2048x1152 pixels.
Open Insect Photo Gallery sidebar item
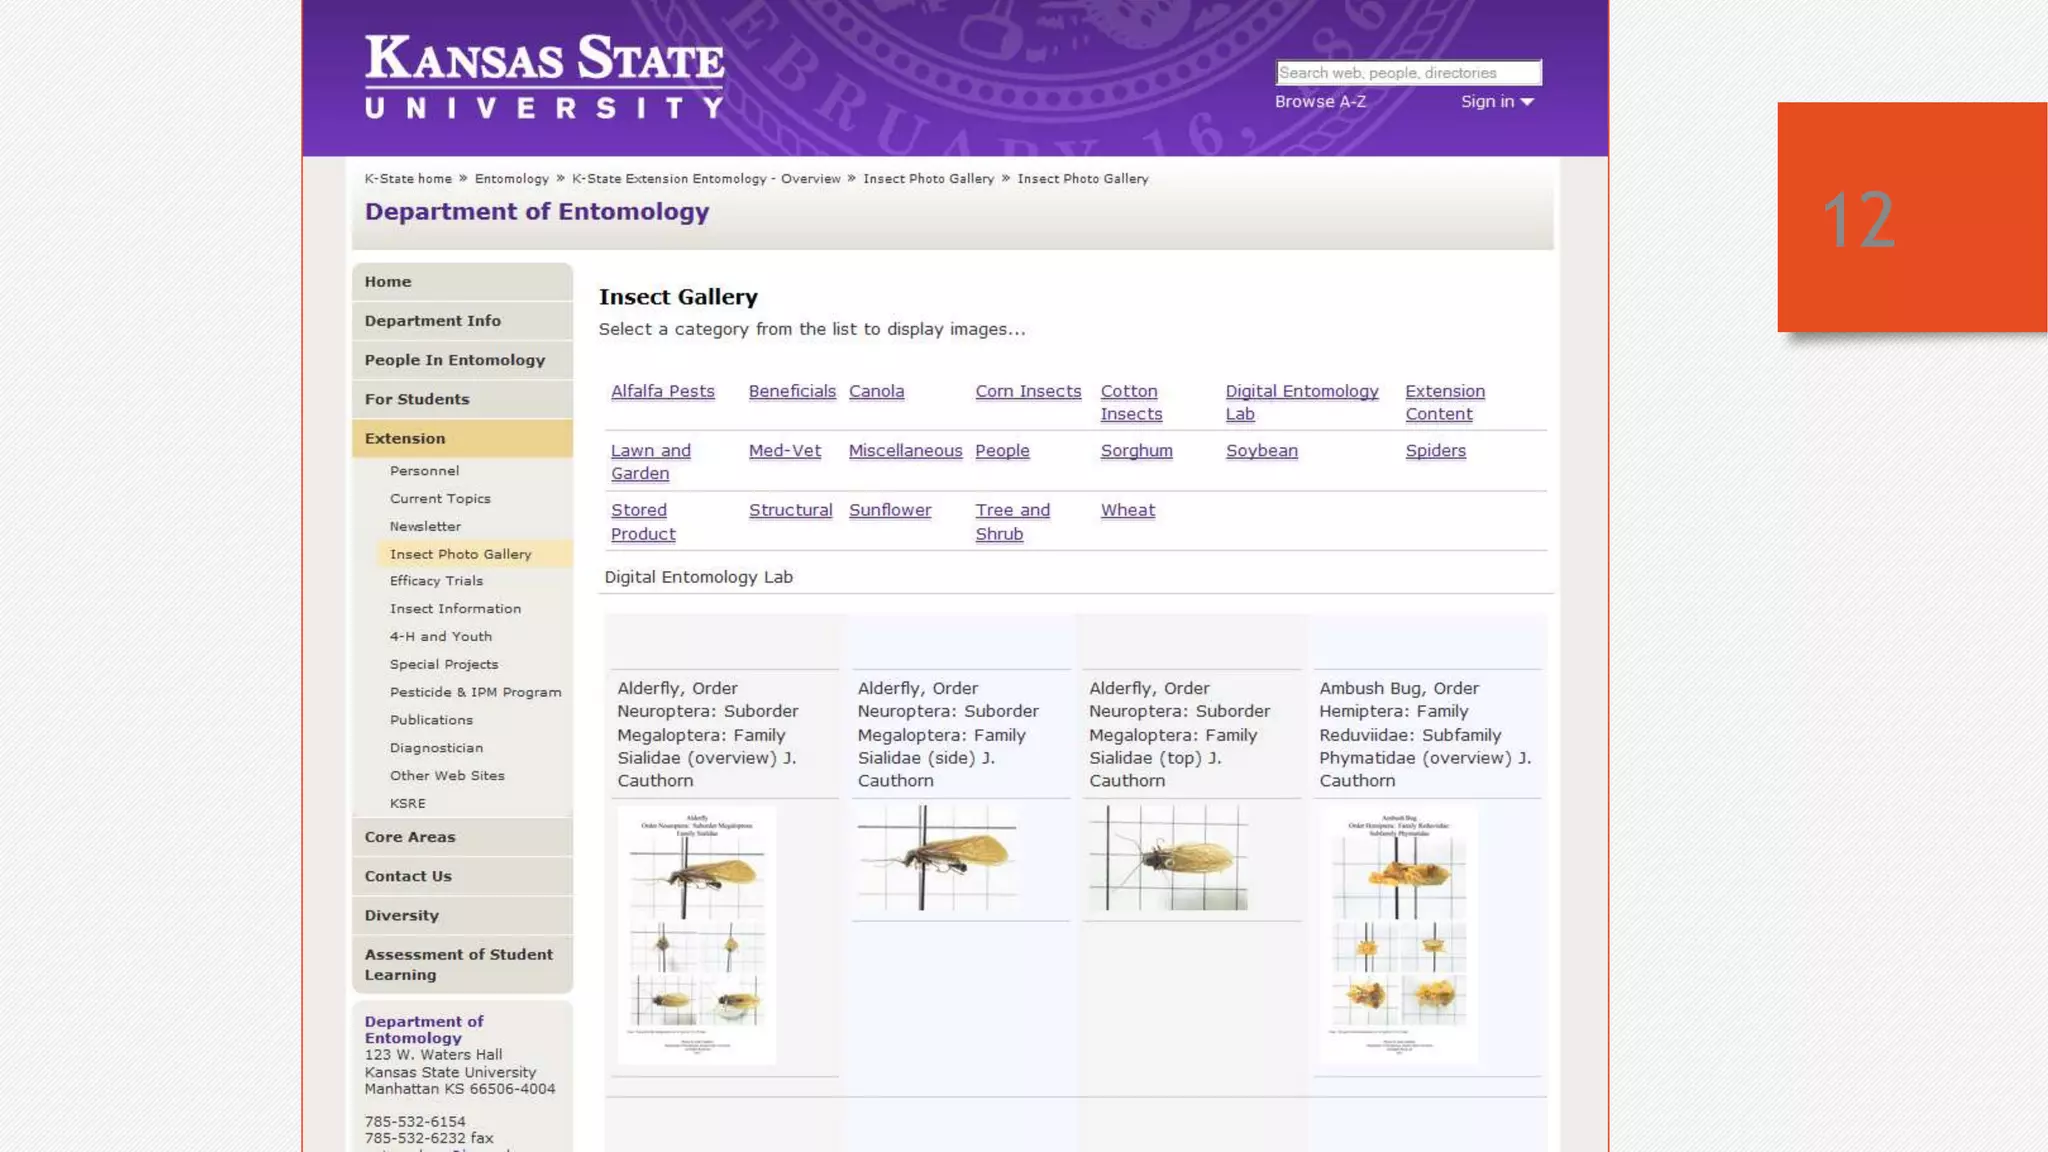click(x=460, y=554)
